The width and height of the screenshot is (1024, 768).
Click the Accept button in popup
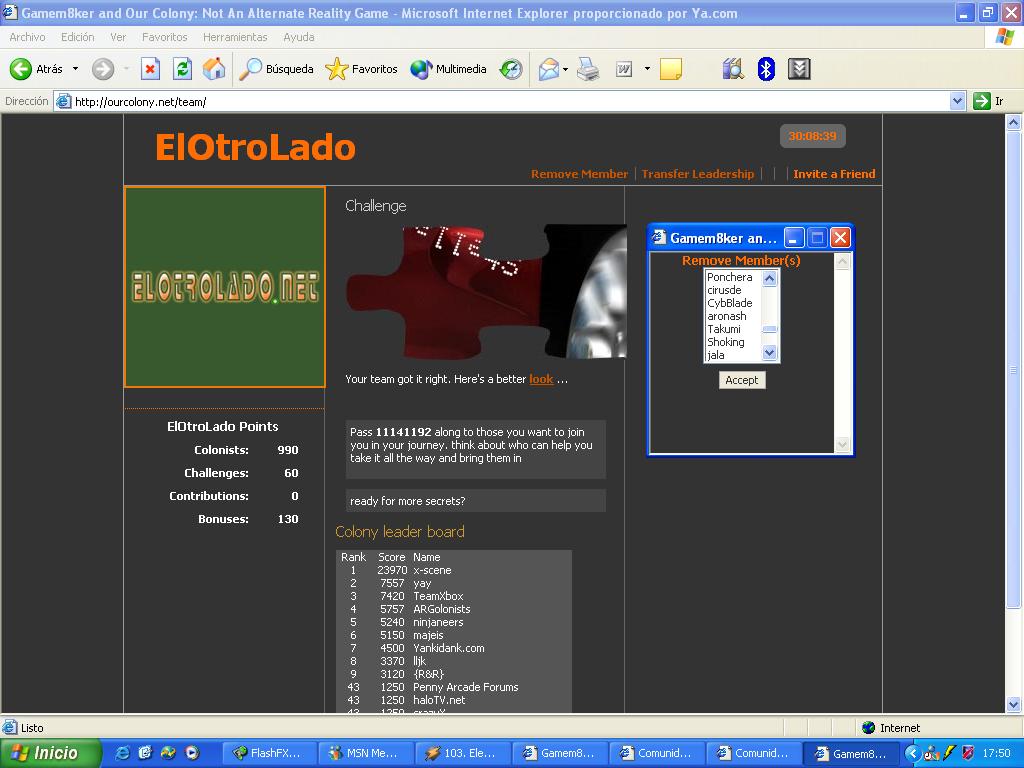(742, 380)
